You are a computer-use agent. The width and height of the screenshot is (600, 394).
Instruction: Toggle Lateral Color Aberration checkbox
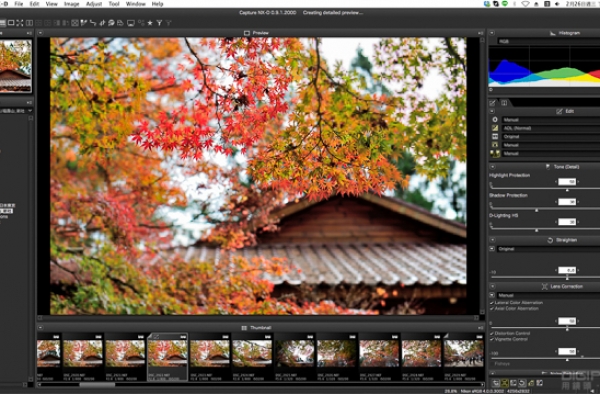click(492, 303)
